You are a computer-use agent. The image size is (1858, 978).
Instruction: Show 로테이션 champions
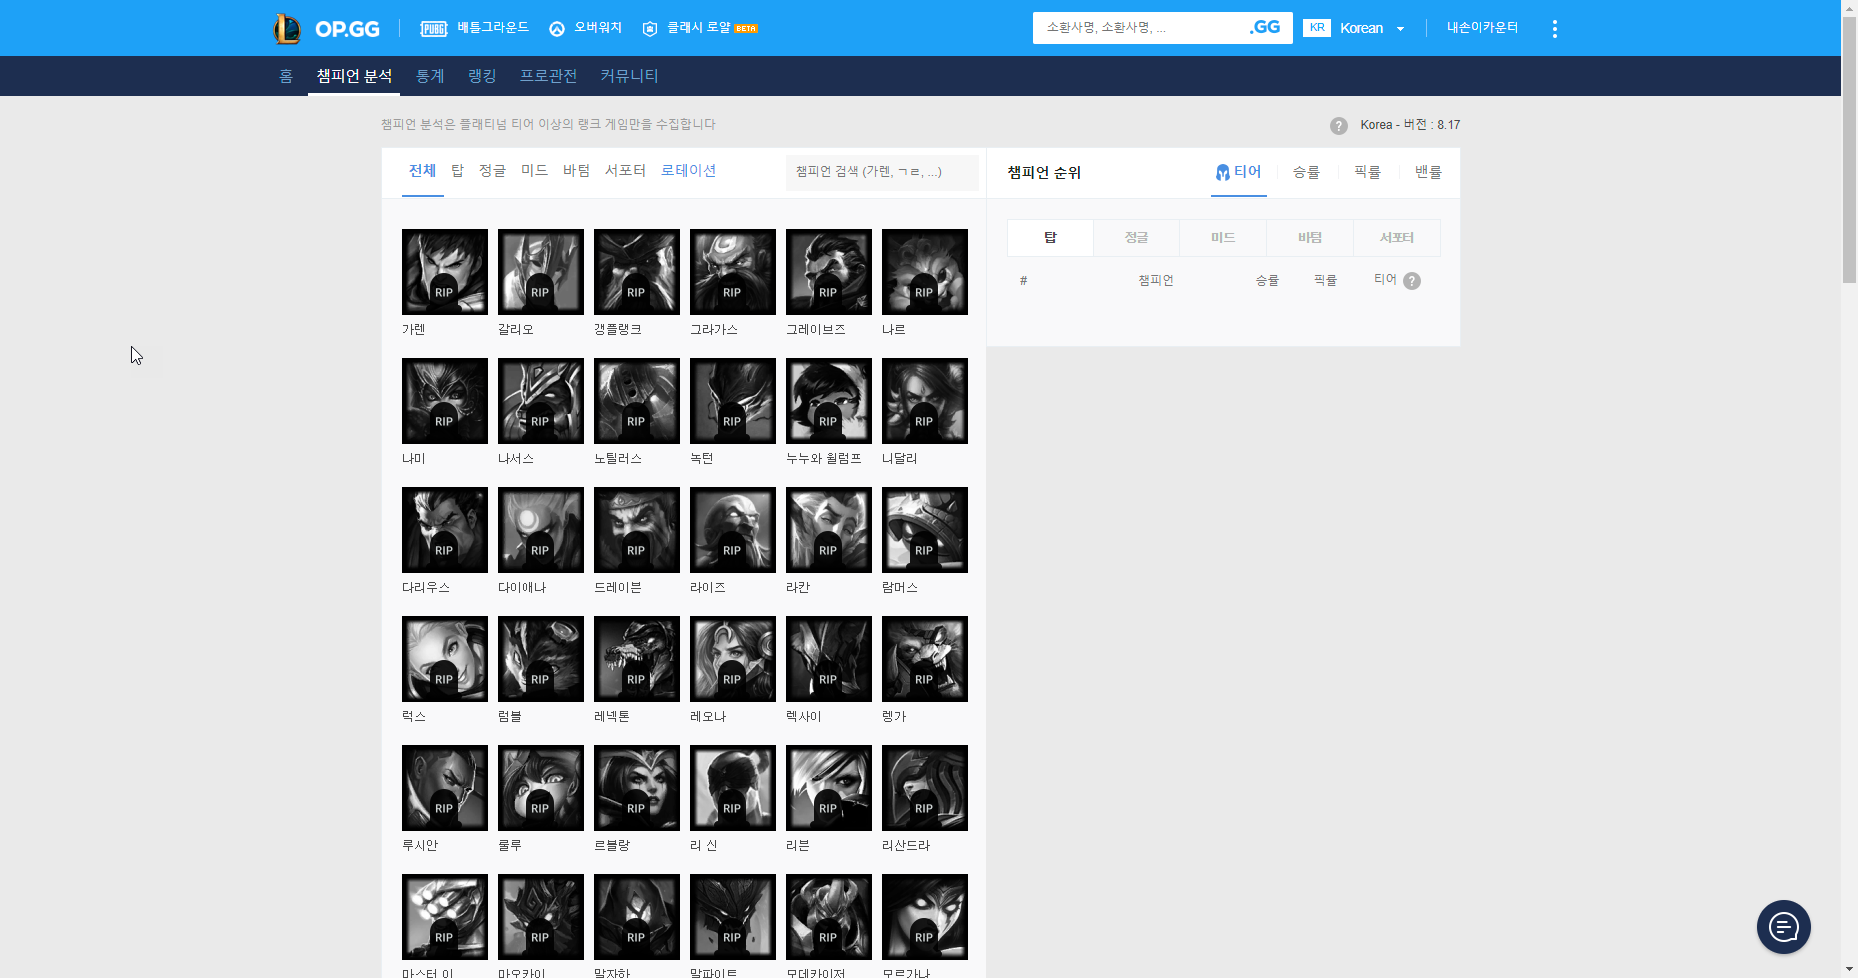pyautogui.click(x=688, y=171)
